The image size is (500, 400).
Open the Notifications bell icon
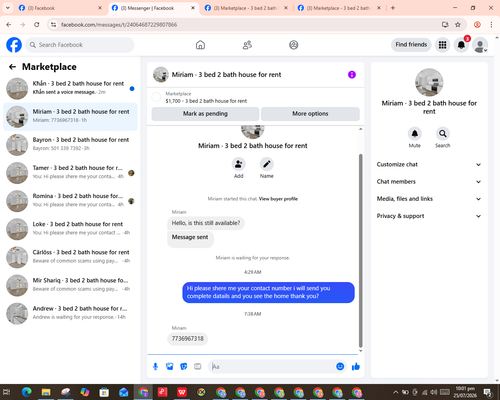[461, 45]
